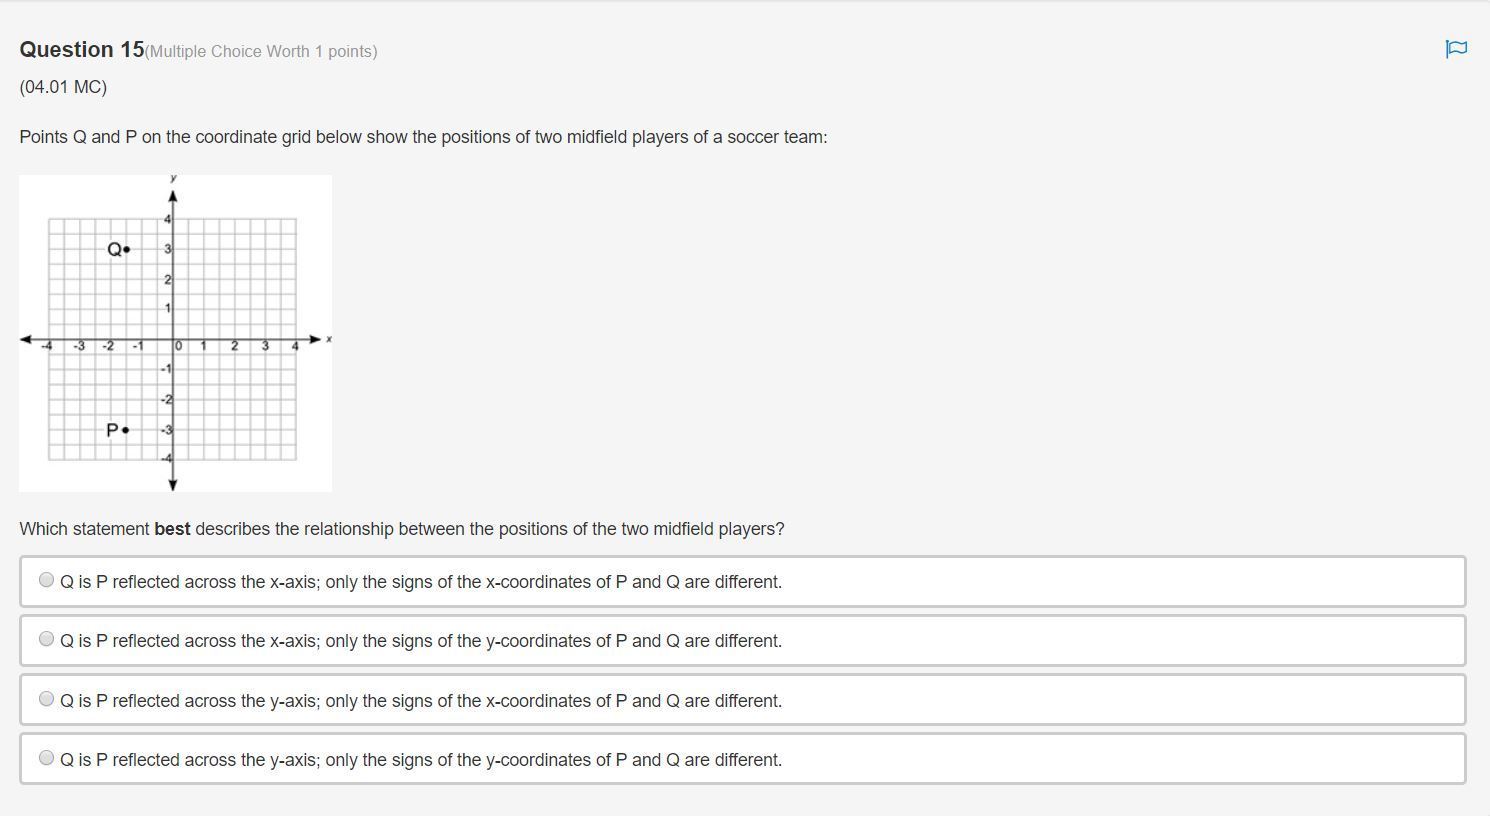Viewport: 1490px width, 816px height.
Task: Click the Multiple Choice Worth 1 points label
Action: [261, 51]
